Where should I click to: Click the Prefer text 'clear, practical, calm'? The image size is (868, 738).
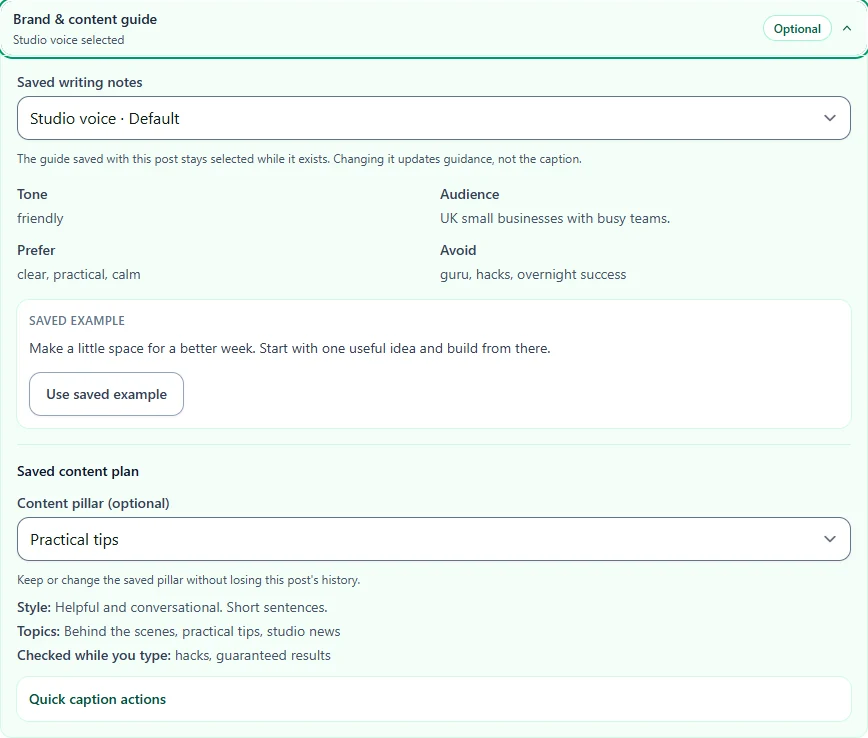click(x=79, y=275)
